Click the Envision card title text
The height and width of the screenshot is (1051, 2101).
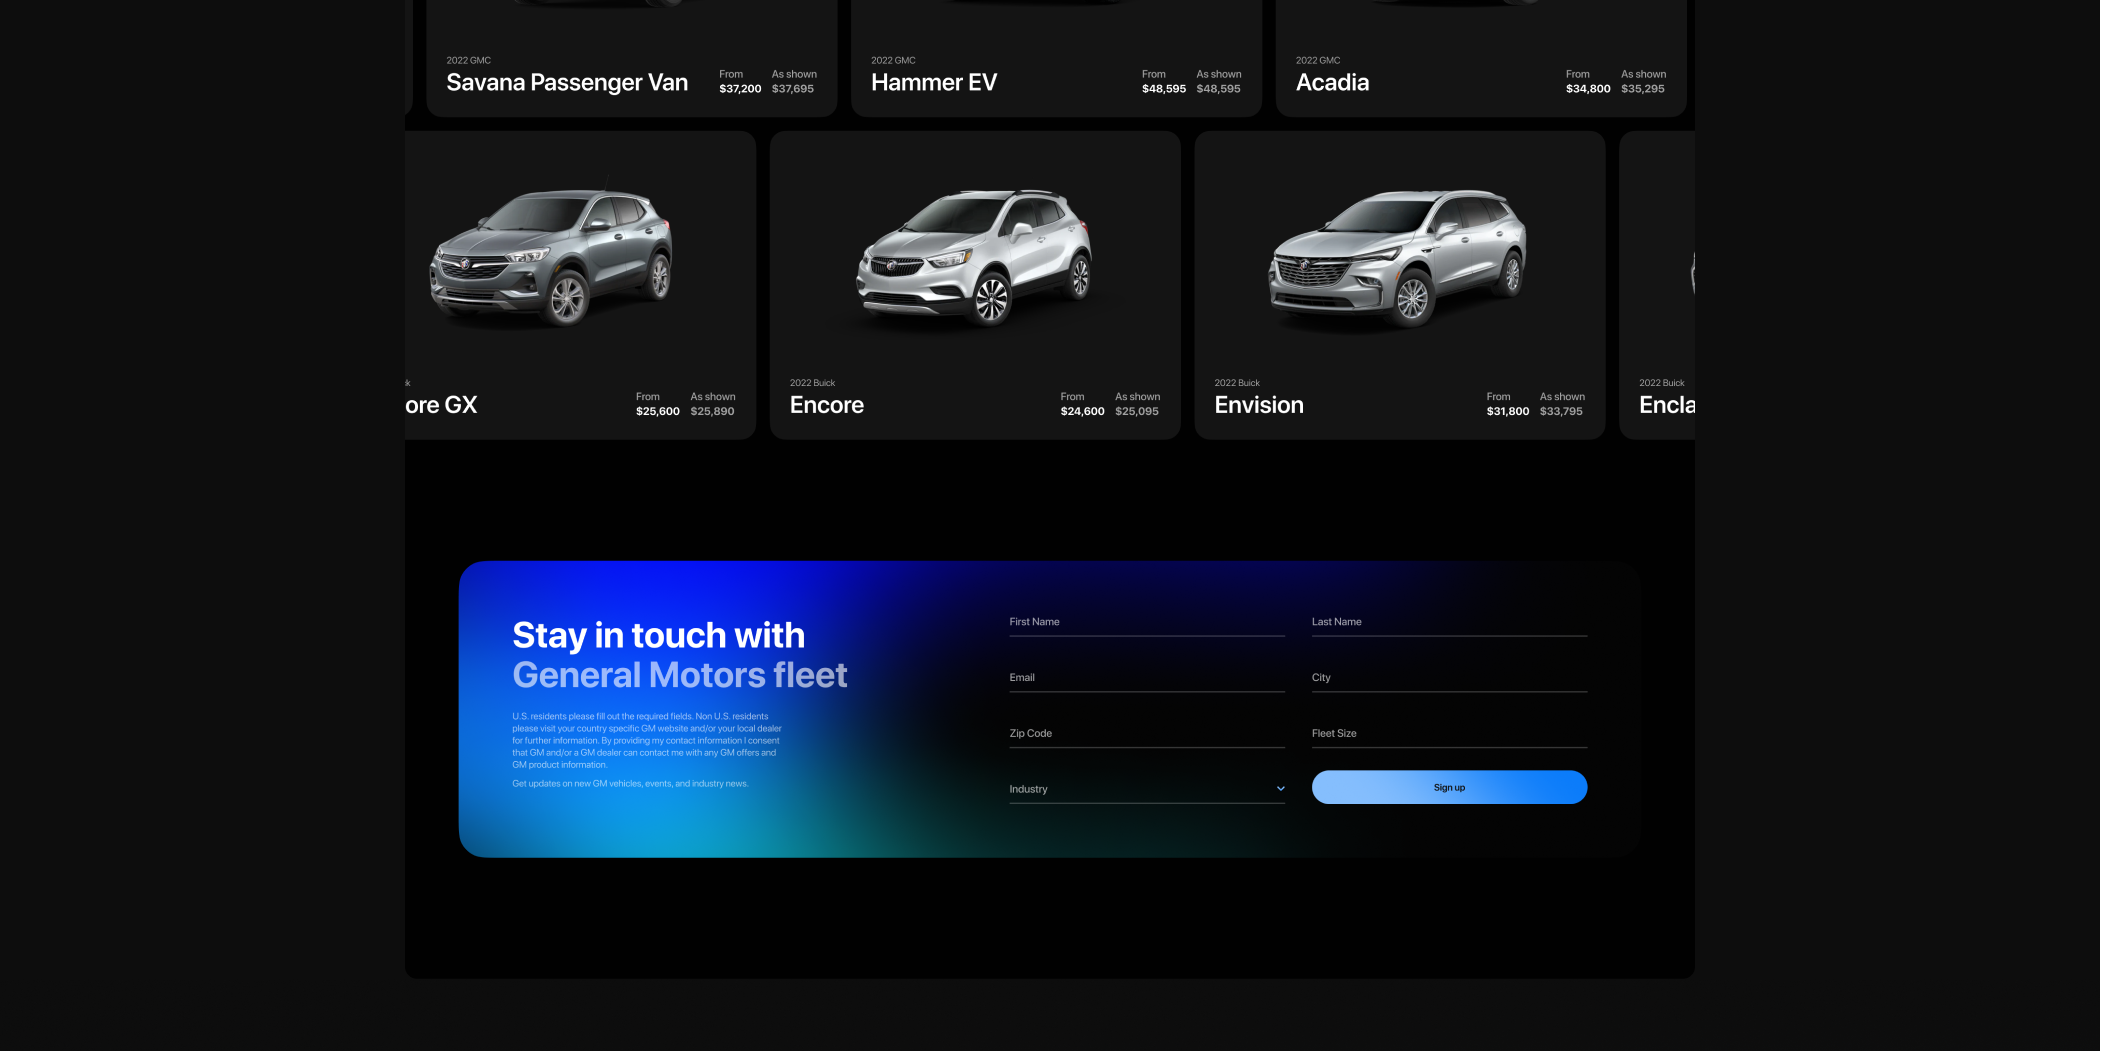click(x=1259, y=405)
